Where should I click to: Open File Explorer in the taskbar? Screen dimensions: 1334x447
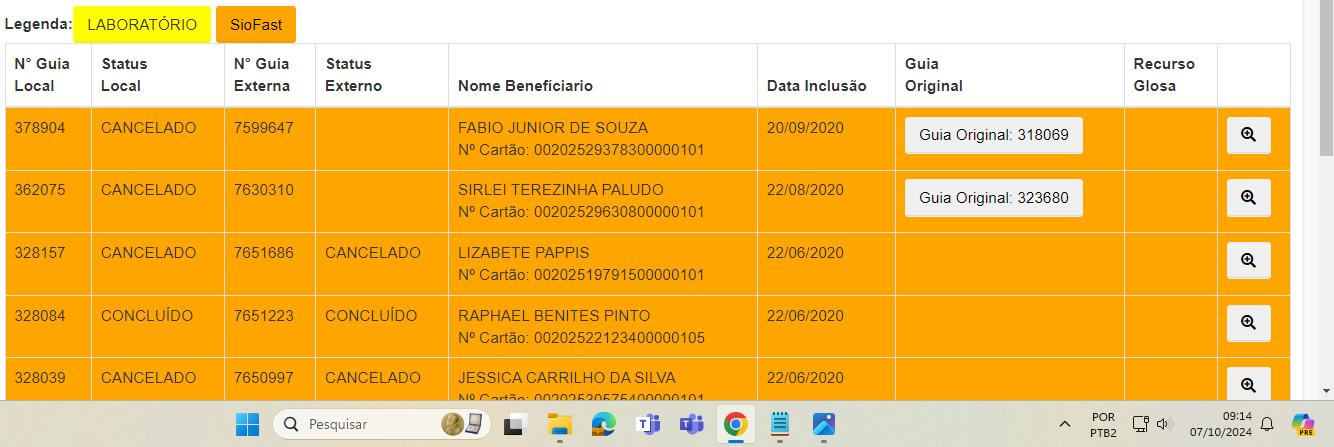(x=559, y=424)
